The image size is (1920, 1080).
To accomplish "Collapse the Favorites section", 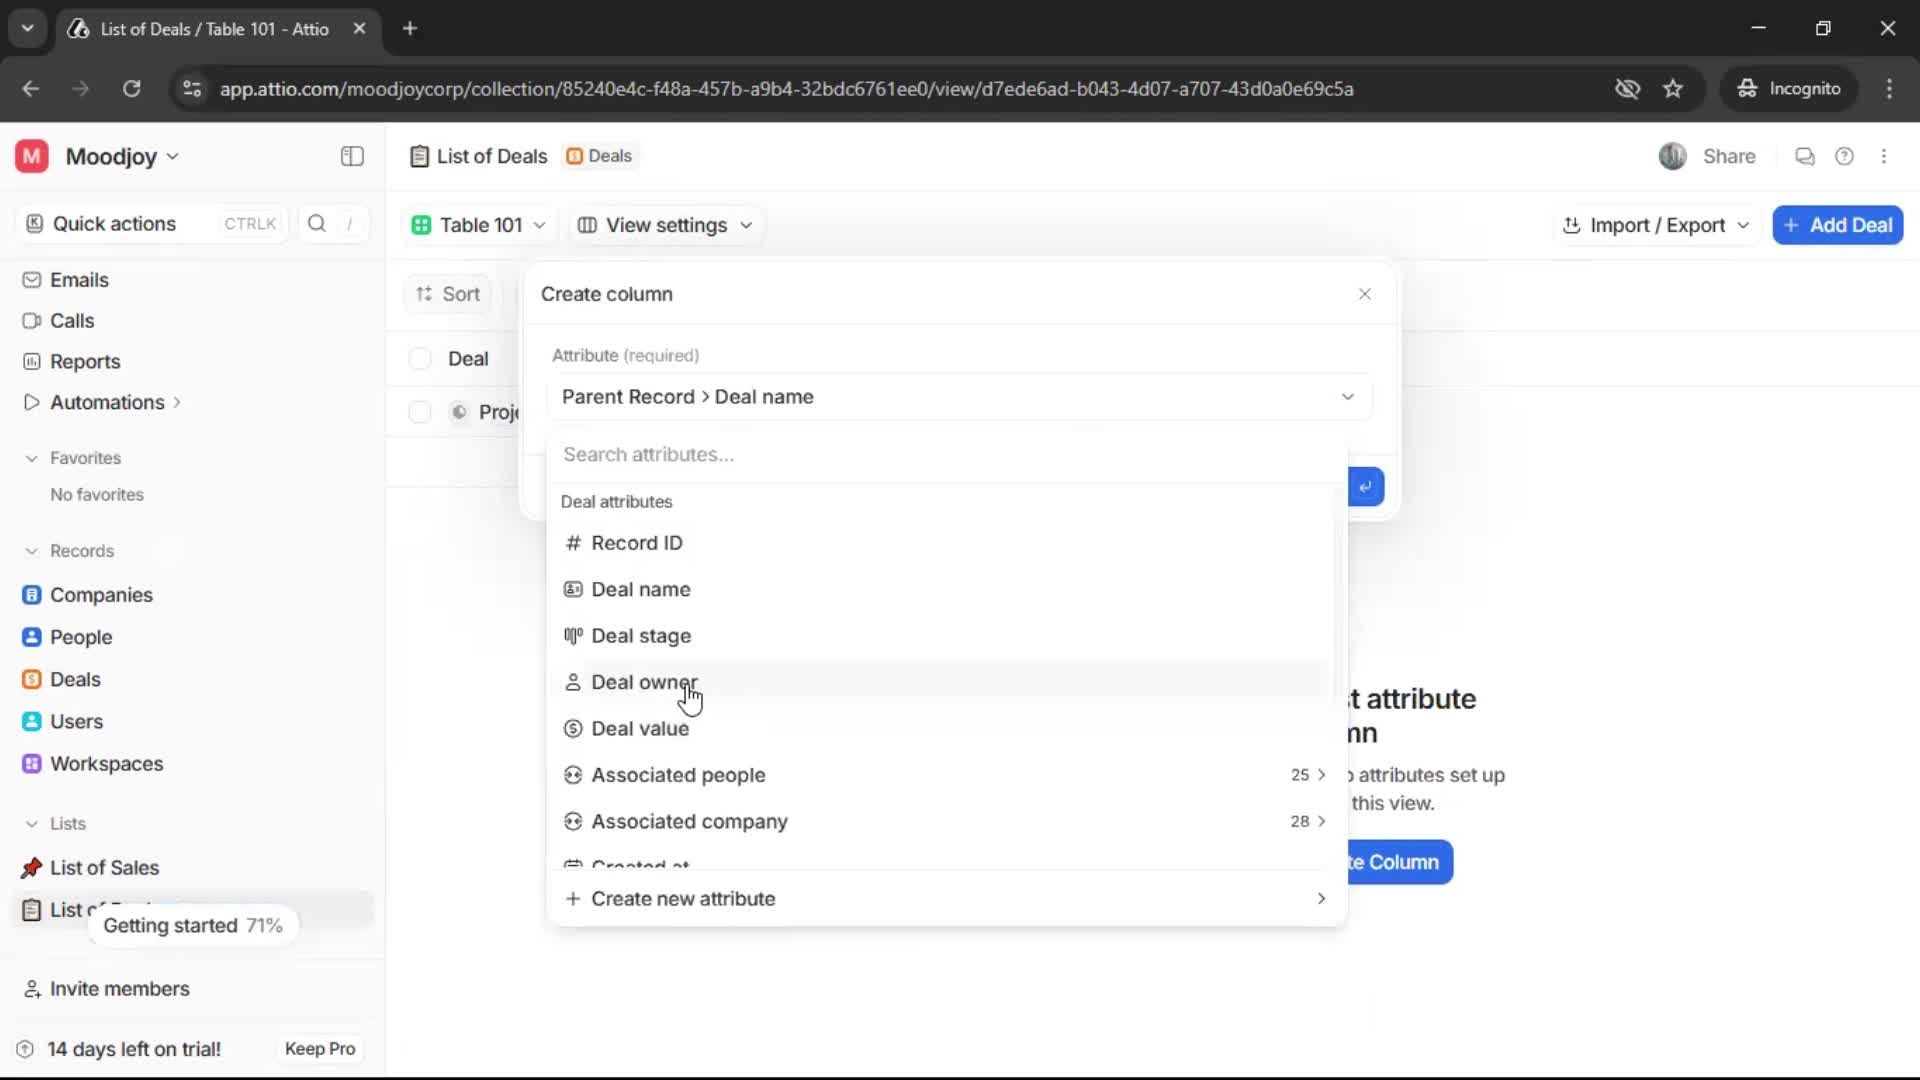I will click(32, 457).
